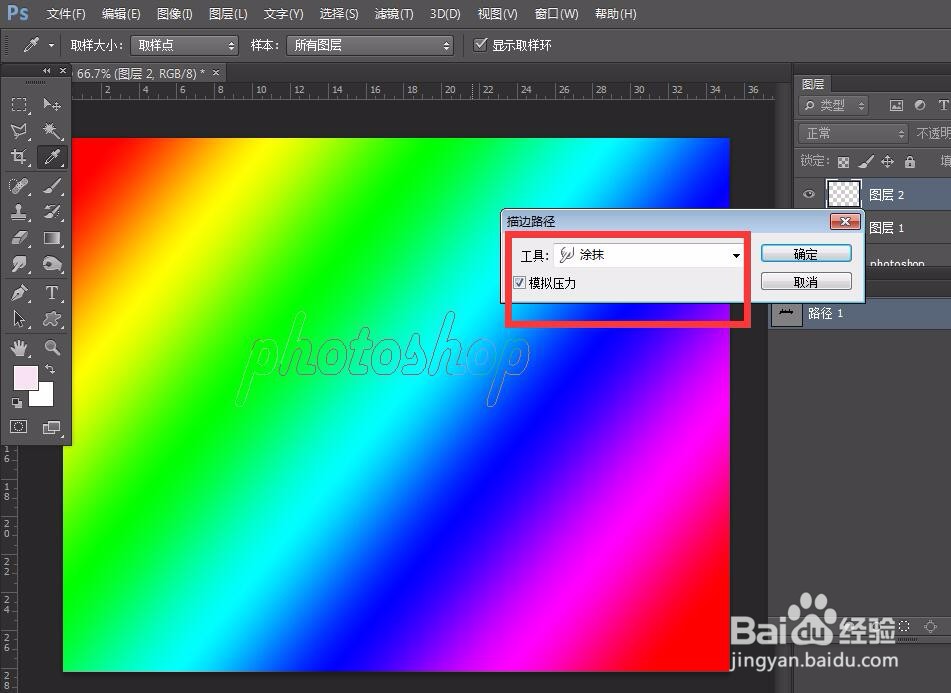Select the Rectangular Marquee tool
The height and width of the screenshot is (693, 951).
pyautogui.click(x=19, y=105)
